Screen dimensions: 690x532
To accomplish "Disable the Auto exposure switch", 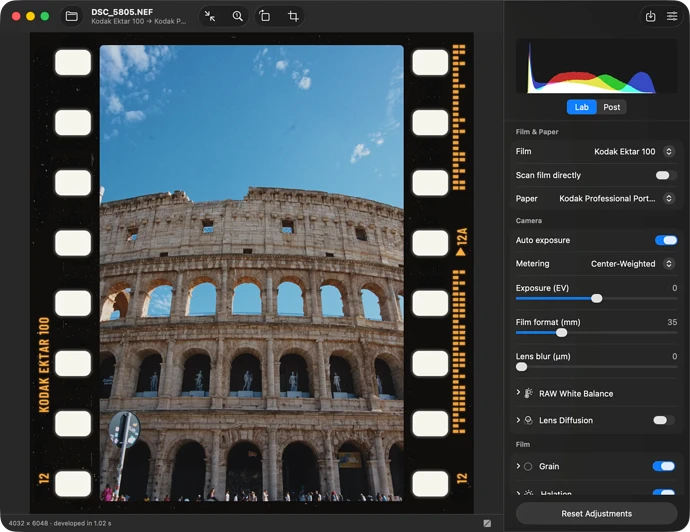I will coord(666,240).
